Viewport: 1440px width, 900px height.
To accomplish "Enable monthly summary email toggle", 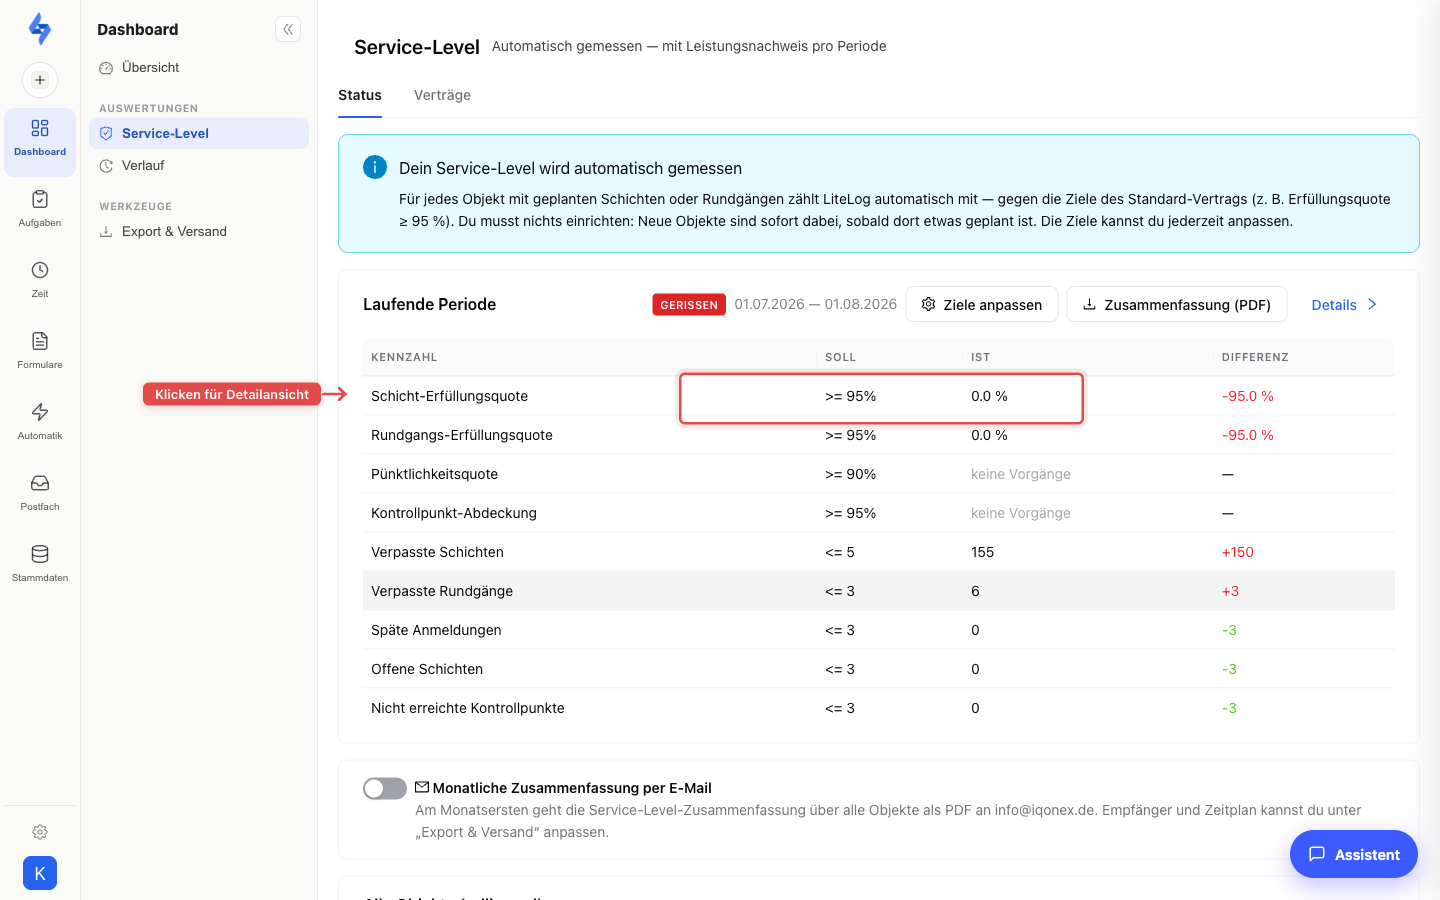I will 385,789.
